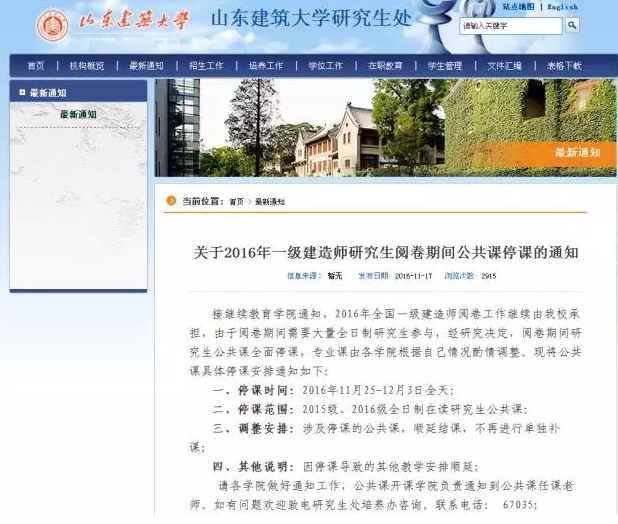
Task: Type in the 请输入关键字 search field
Action: pos(511,24)
